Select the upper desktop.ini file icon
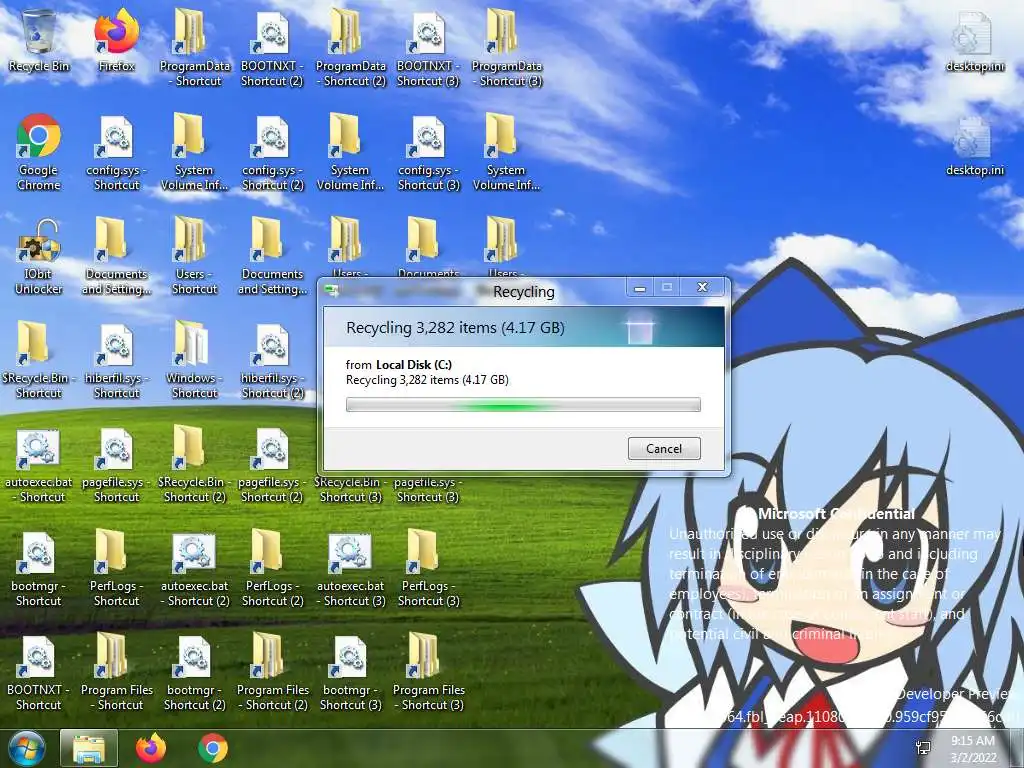 [975, 42]
